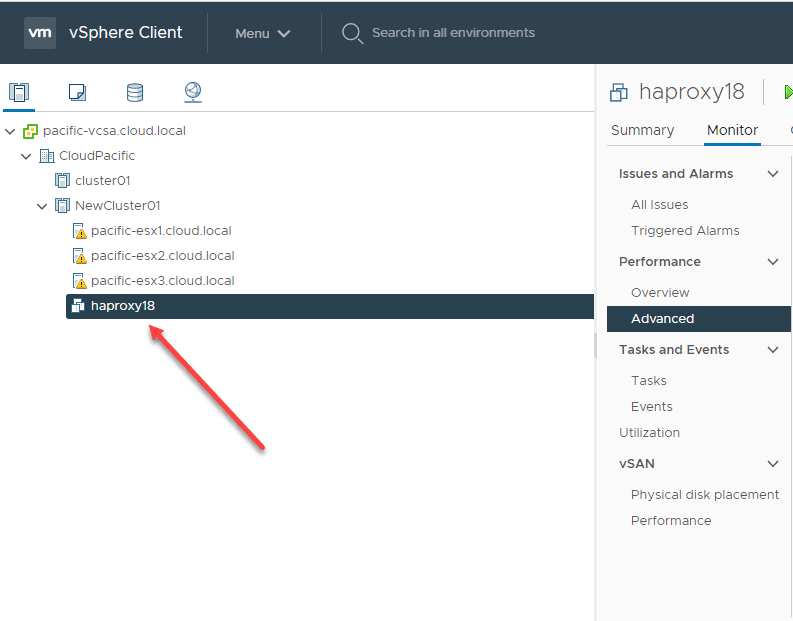Click the Tasks and Events heading

click(674, 350)
